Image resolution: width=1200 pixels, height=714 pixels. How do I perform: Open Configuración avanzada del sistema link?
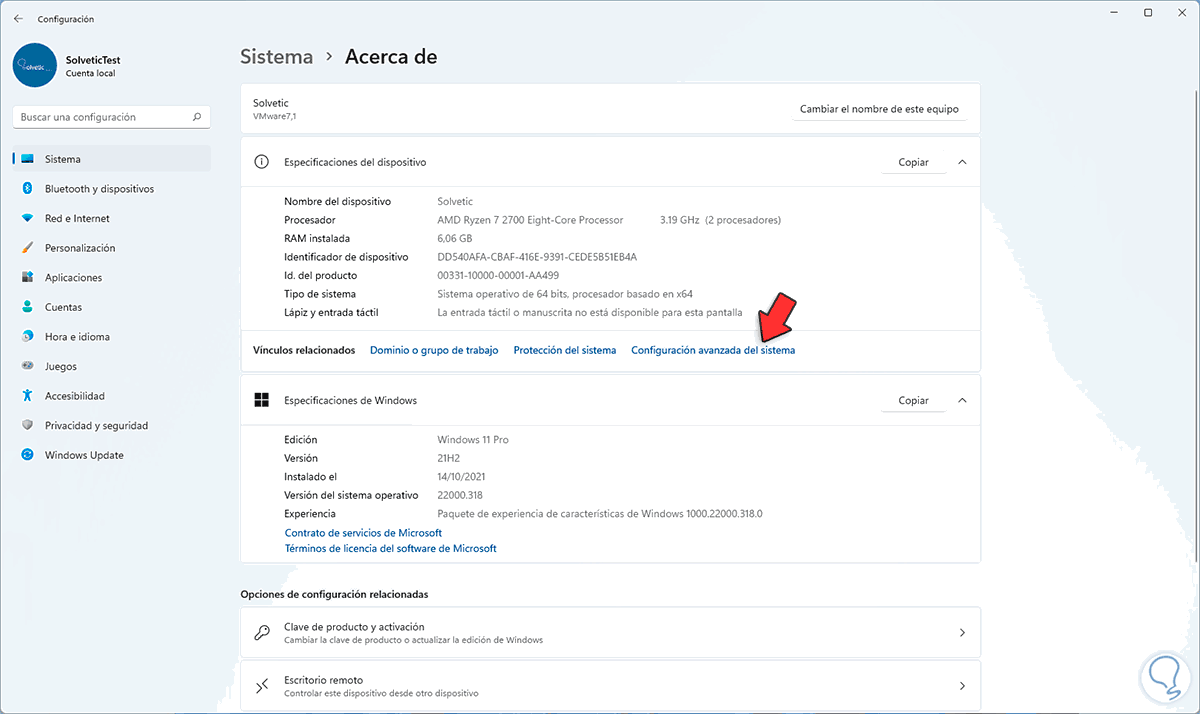(x=713, y=350)
